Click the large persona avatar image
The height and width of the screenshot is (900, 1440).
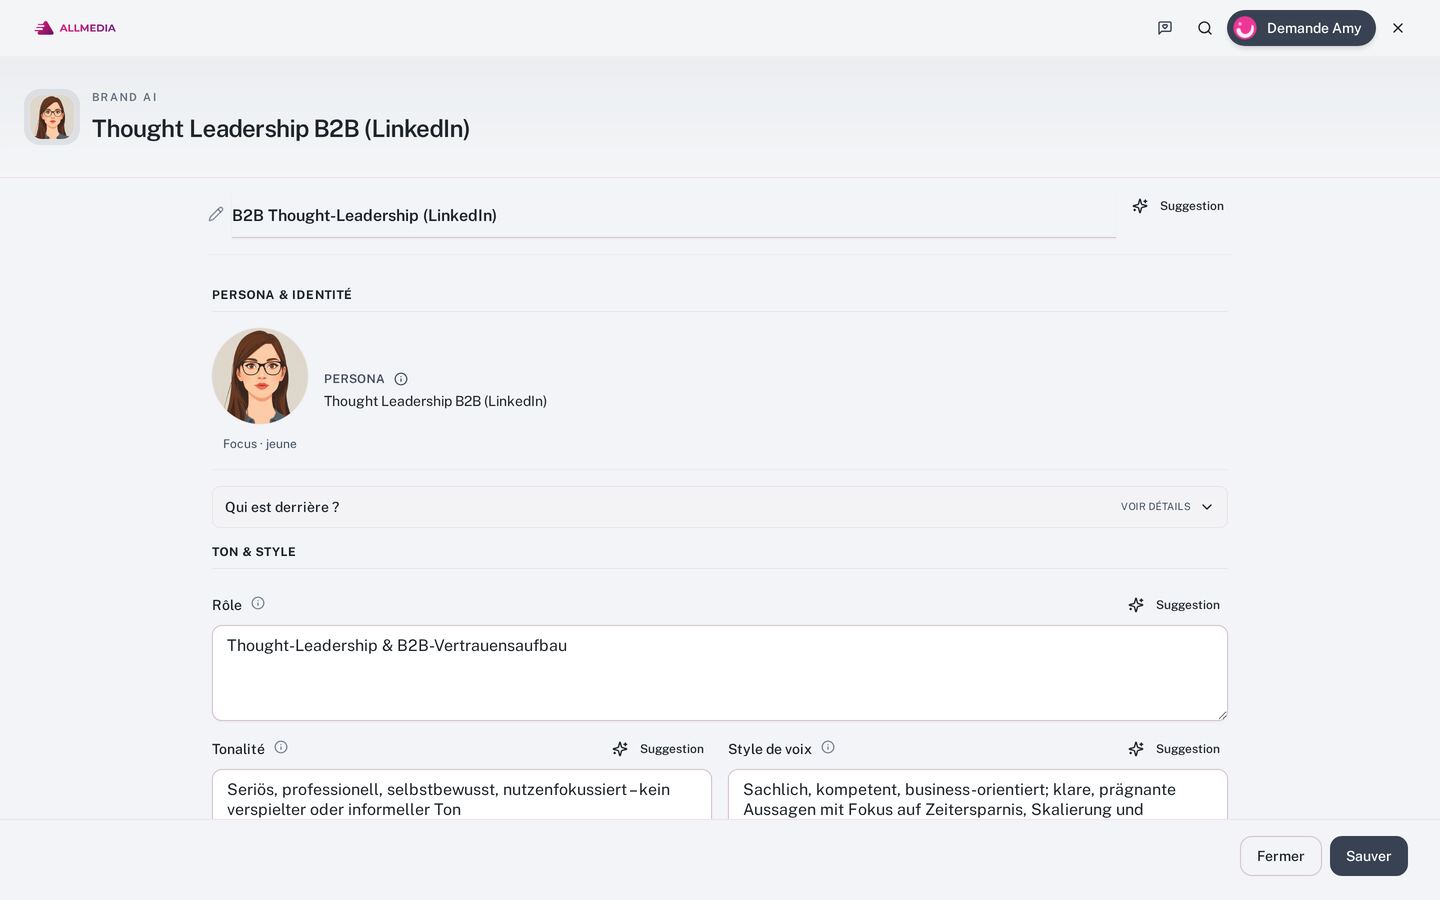point(260,376)
